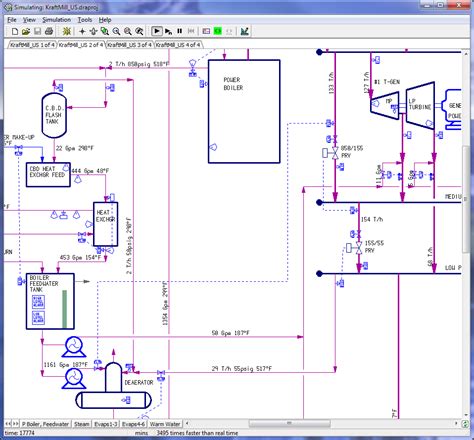Screen dimensions: 474x440
Task: Select the Heat Exchgr block
Action: click(x=105, y=224)
